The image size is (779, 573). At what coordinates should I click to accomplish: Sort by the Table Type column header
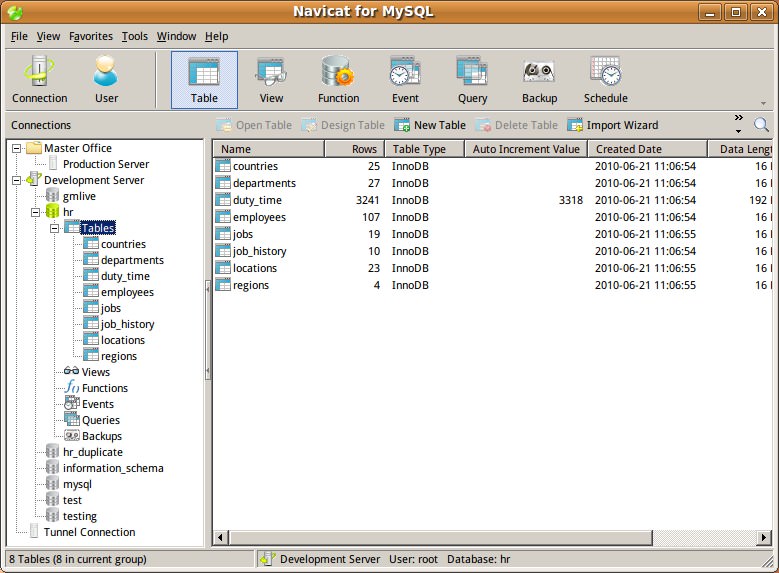tap(424, 149)
